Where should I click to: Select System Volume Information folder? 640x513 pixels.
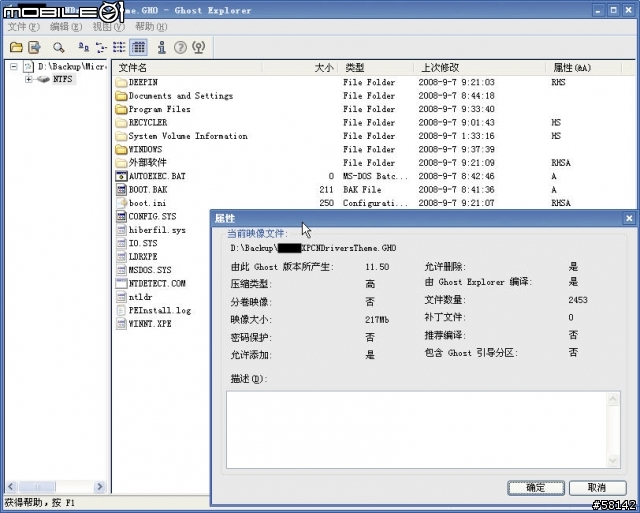click(x=182, y=136)
